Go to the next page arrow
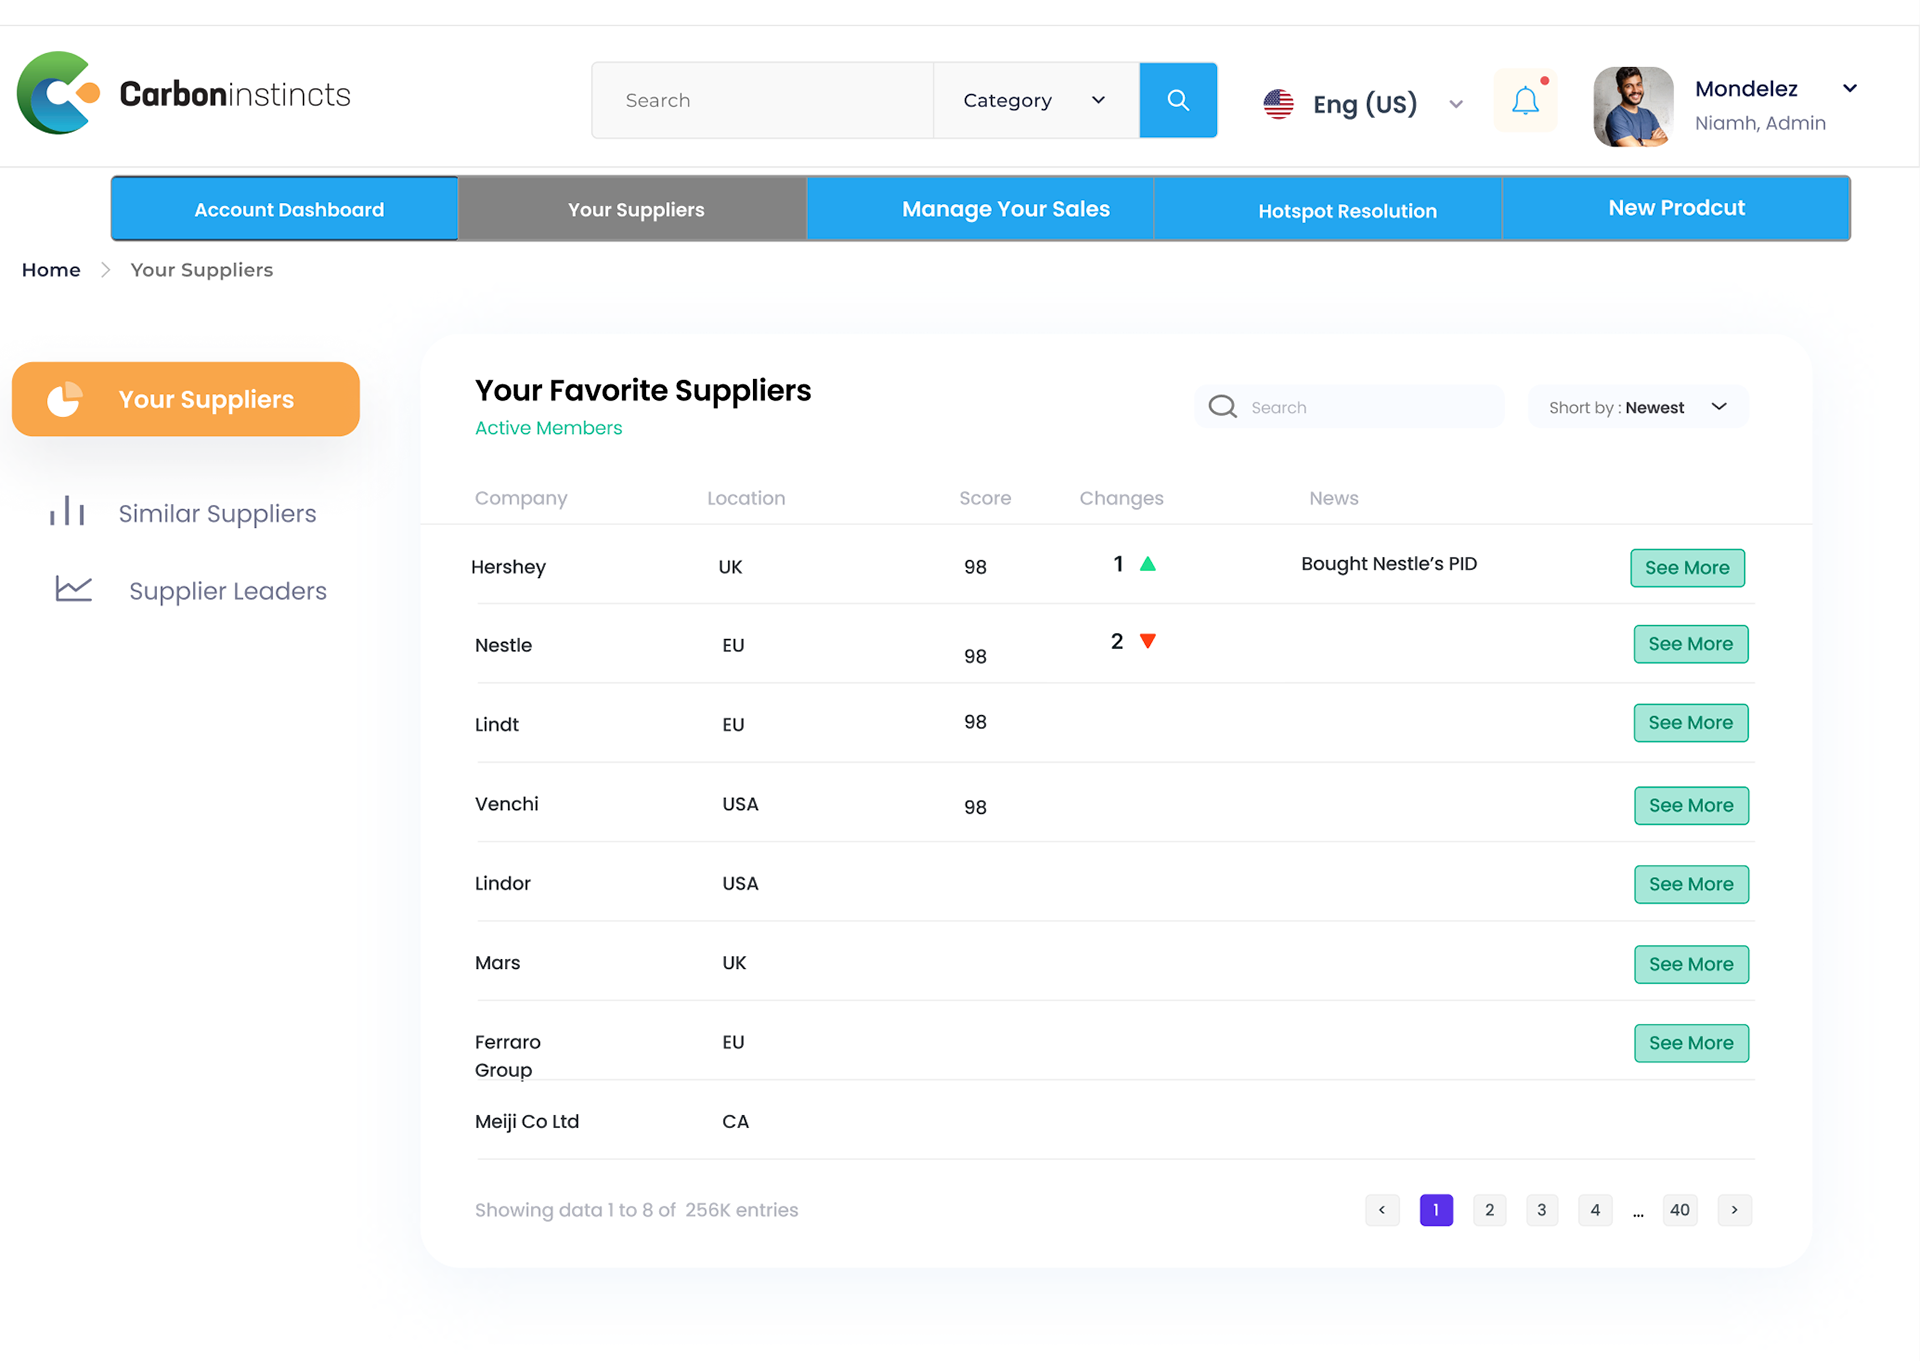 [1734, 1210]
